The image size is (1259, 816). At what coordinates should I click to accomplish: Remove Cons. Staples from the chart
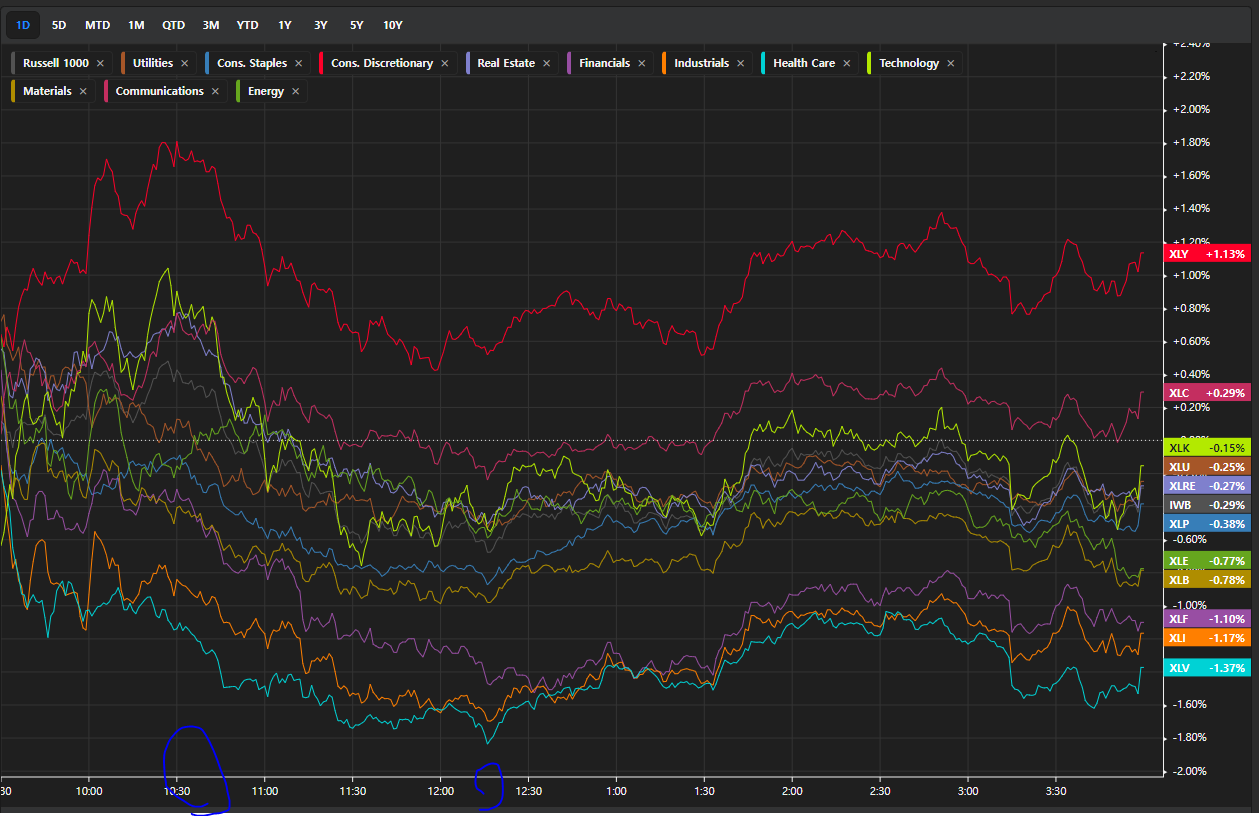(x=298, y=63)
